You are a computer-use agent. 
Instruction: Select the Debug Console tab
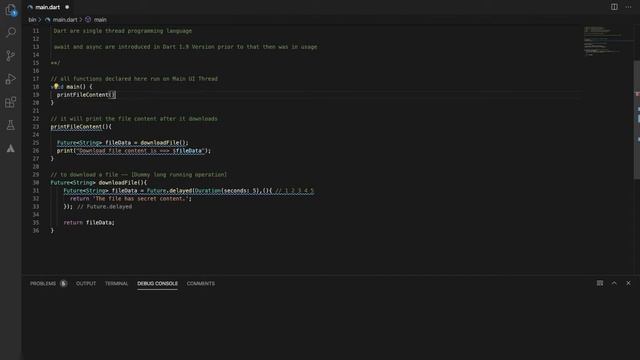(x=157, y=283)
